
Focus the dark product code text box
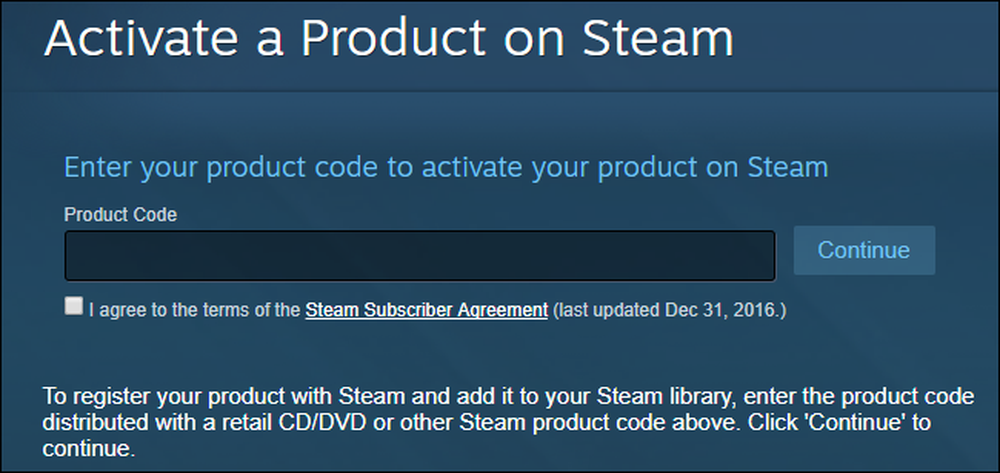pos(420,256)
